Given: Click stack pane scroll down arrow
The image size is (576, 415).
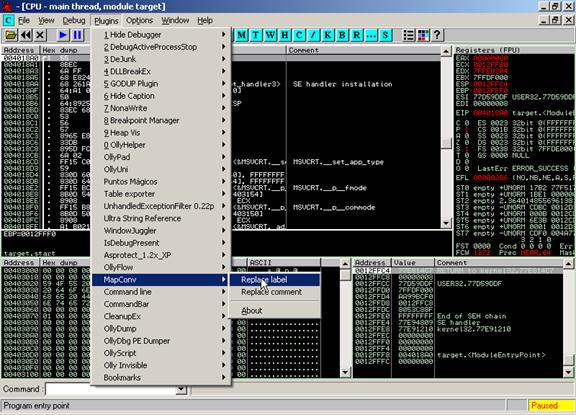Looking at the screenshot, I should coord(568,372).
